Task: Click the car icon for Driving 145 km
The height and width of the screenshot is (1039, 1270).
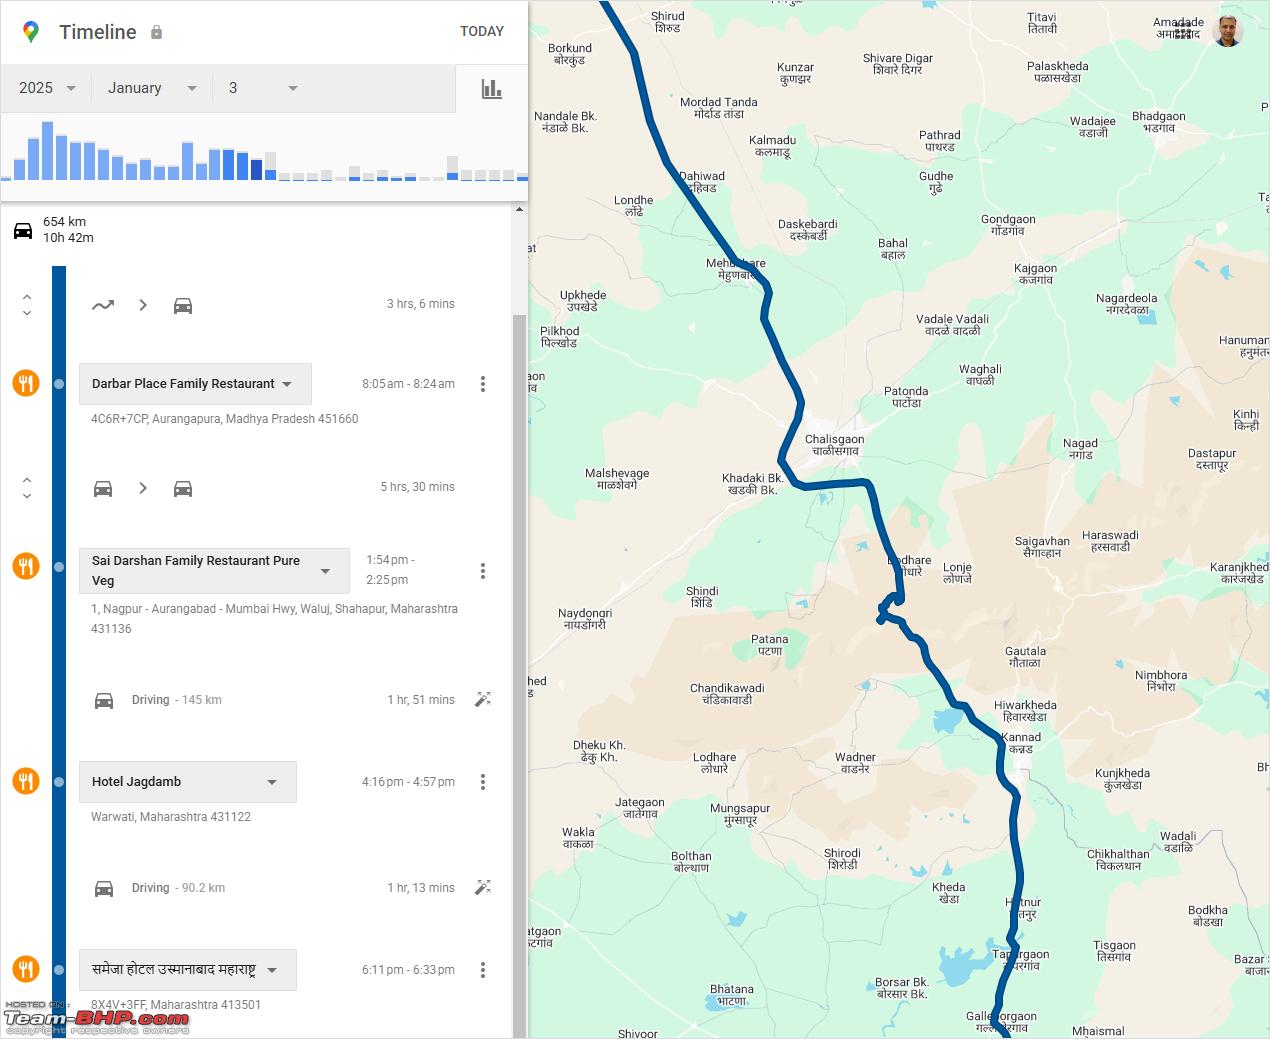Action: pyautogui.click(x=104, y=700)
